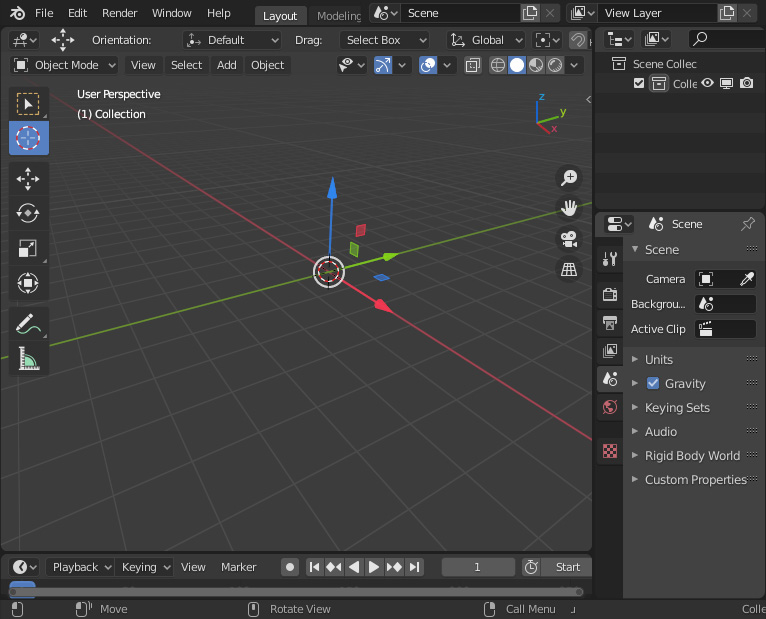Toggle viewport overlays button

428,65
